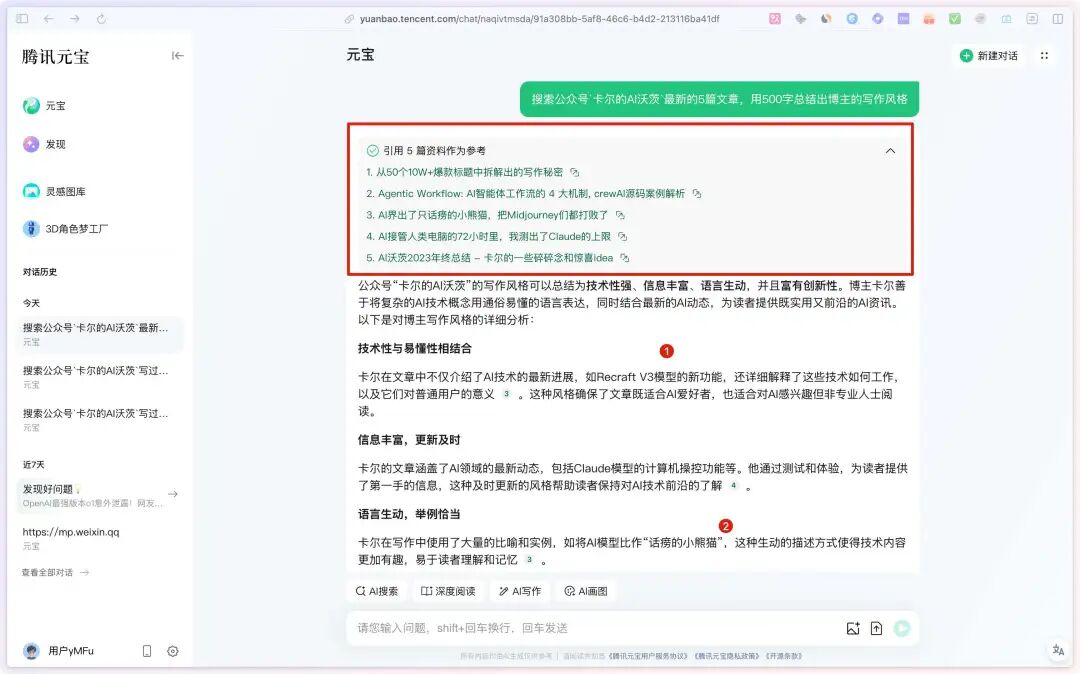Viewport: 1080px width, 674px height.
Task: Click citation badge 3 after 理解和记忆
Action: coord(529,560)
